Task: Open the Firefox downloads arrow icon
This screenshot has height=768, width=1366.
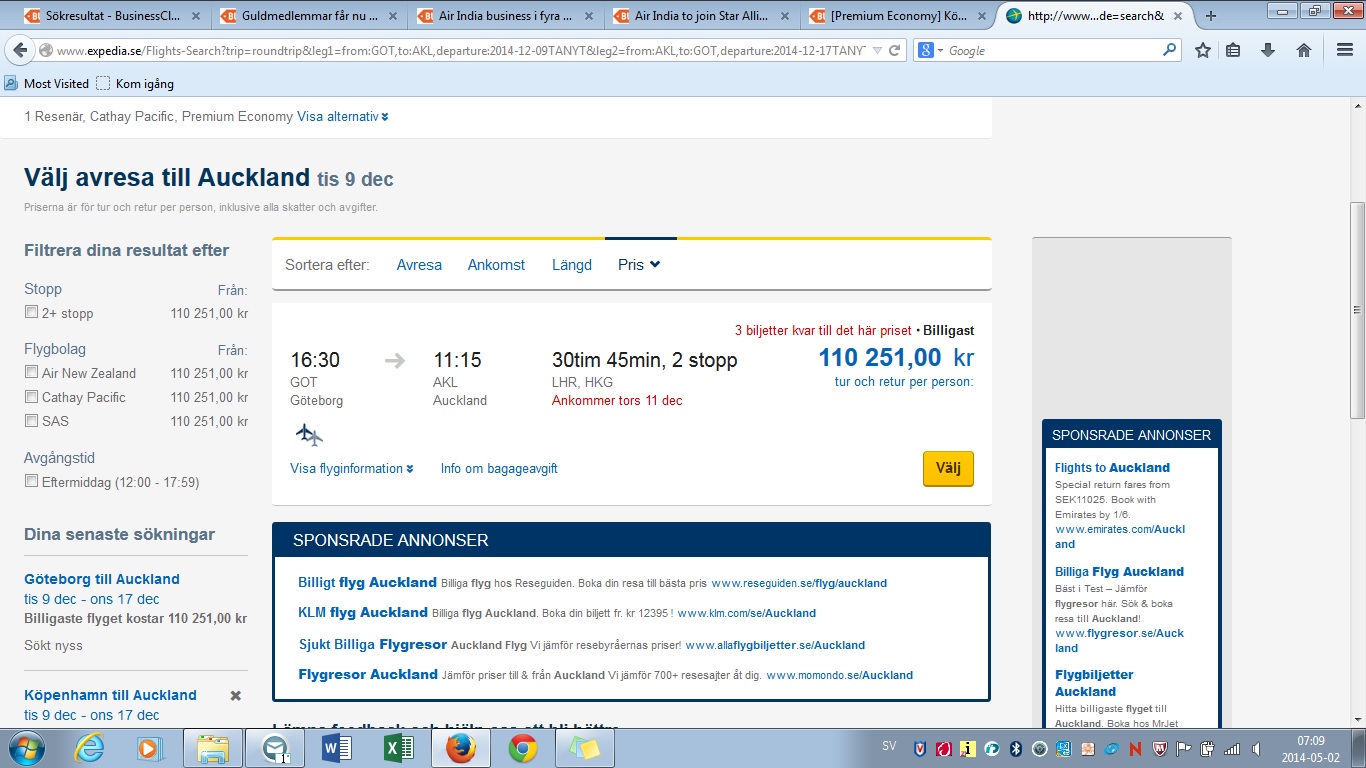Action: [x=1268, y=50]
